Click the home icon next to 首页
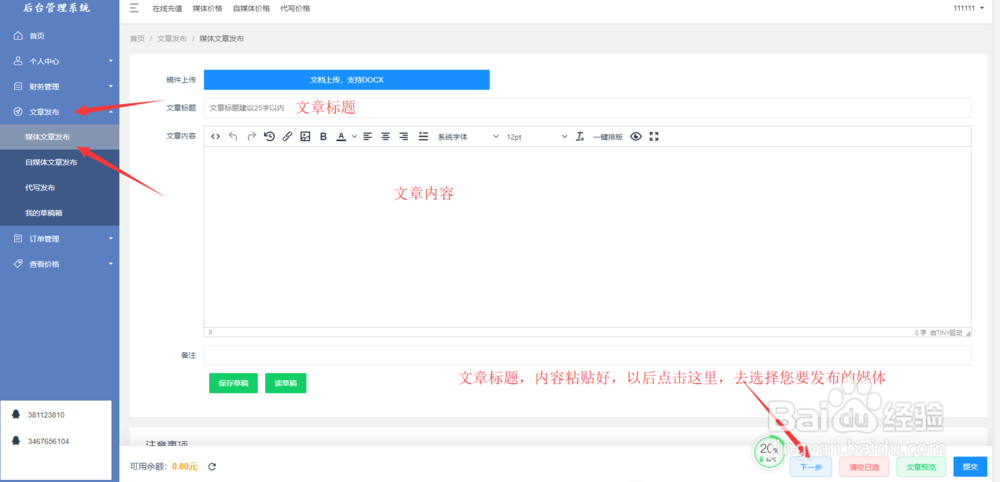Viewport: 1000px width, 482px height. 18,36
